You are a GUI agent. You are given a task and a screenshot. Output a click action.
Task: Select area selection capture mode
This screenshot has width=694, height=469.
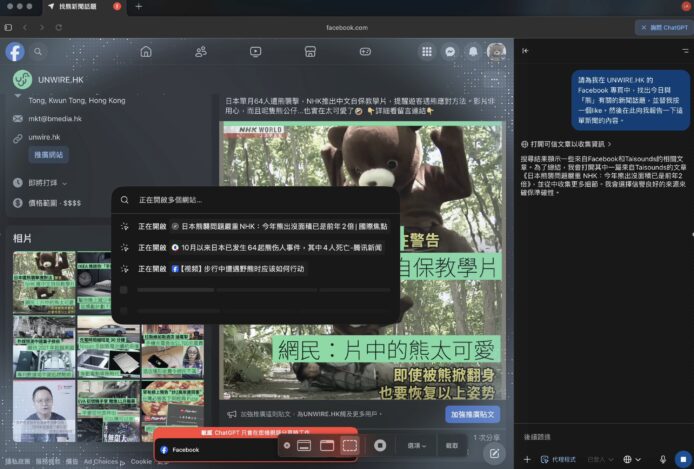[x=349, y=445]
